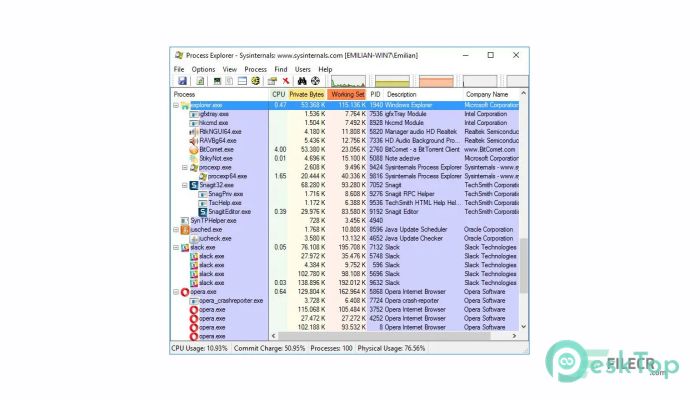Select the jucheck.exe process row
700x400 pixels.
[345, 238]
